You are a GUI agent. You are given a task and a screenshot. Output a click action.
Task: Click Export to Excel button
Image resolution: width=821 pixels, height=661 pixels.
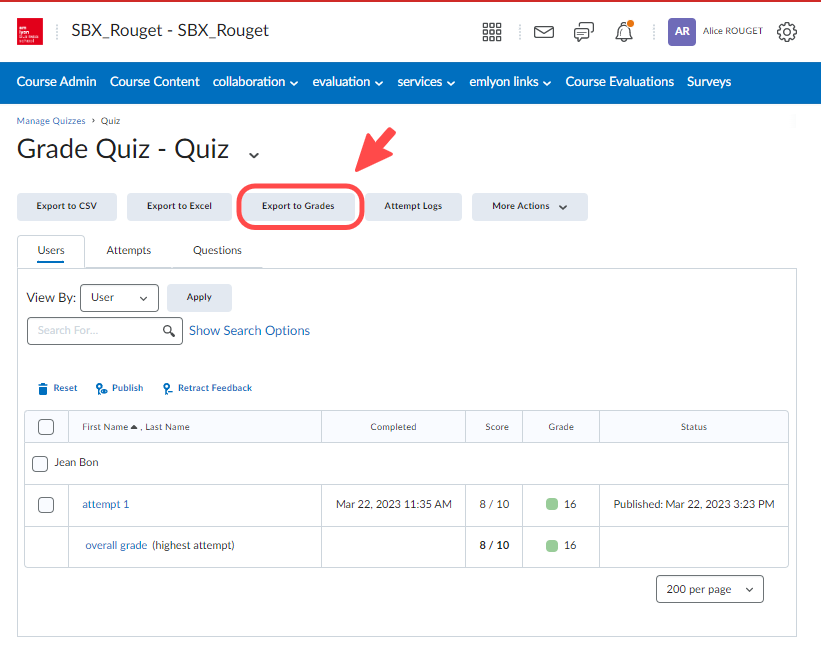point(179,206)
